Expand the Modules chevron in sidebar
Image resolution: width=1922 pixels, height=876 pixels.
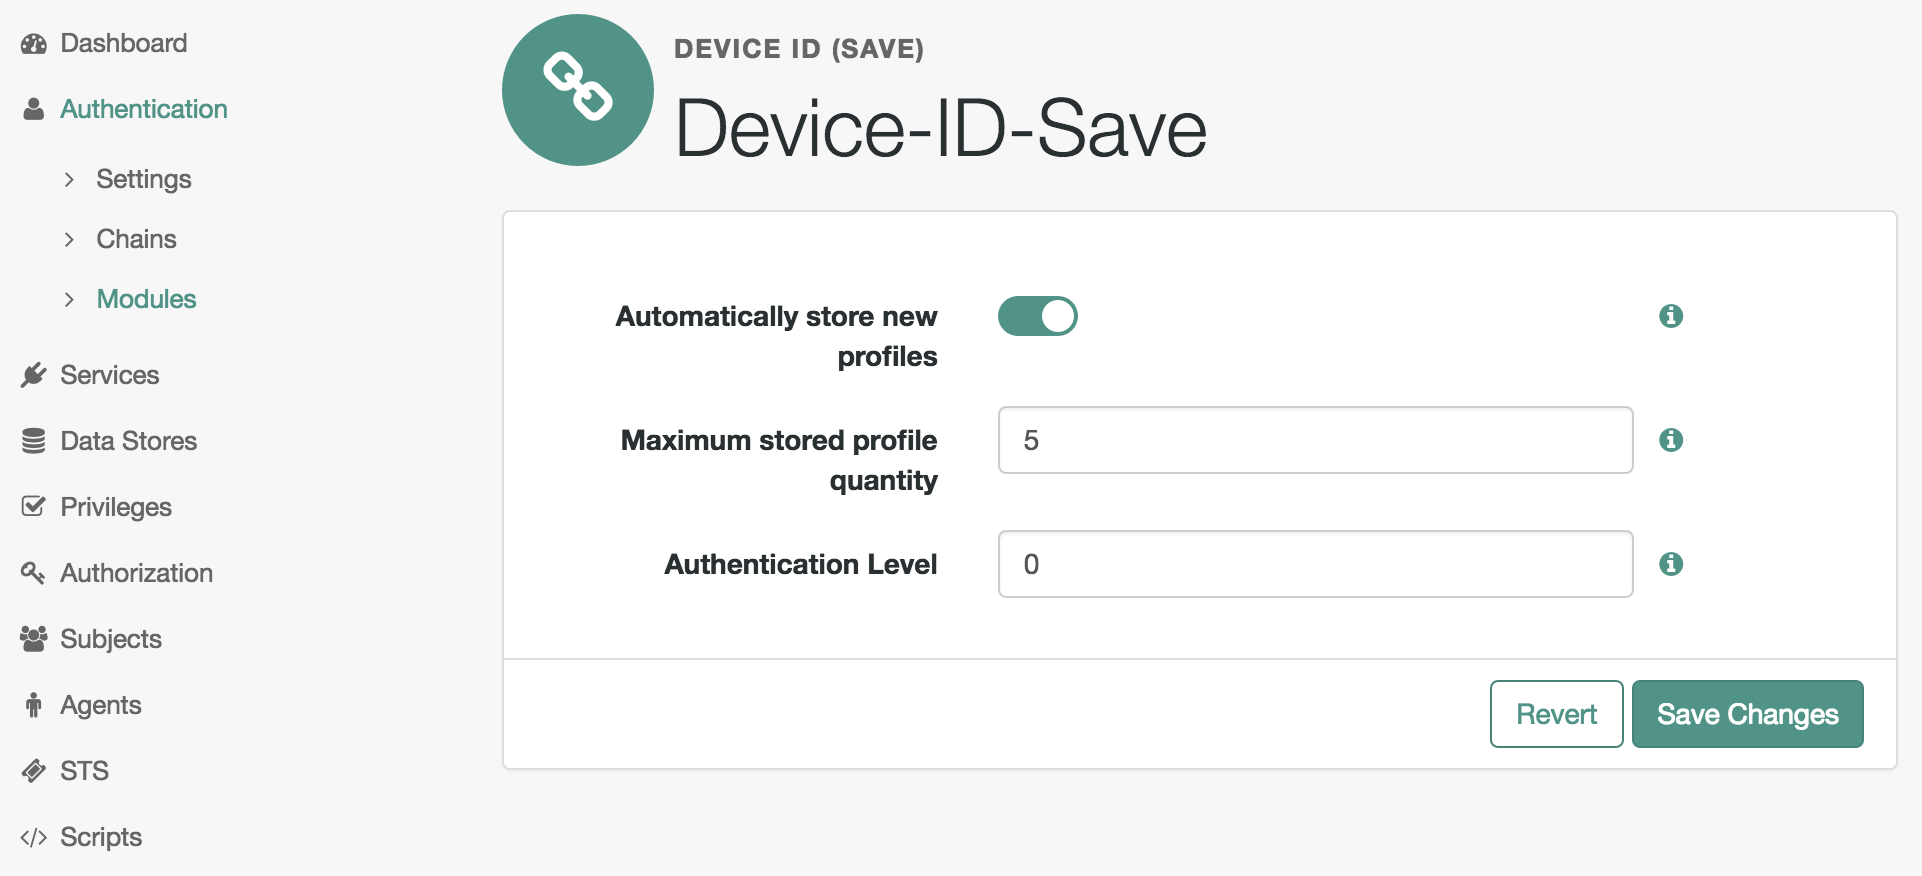tap(69, 299)
